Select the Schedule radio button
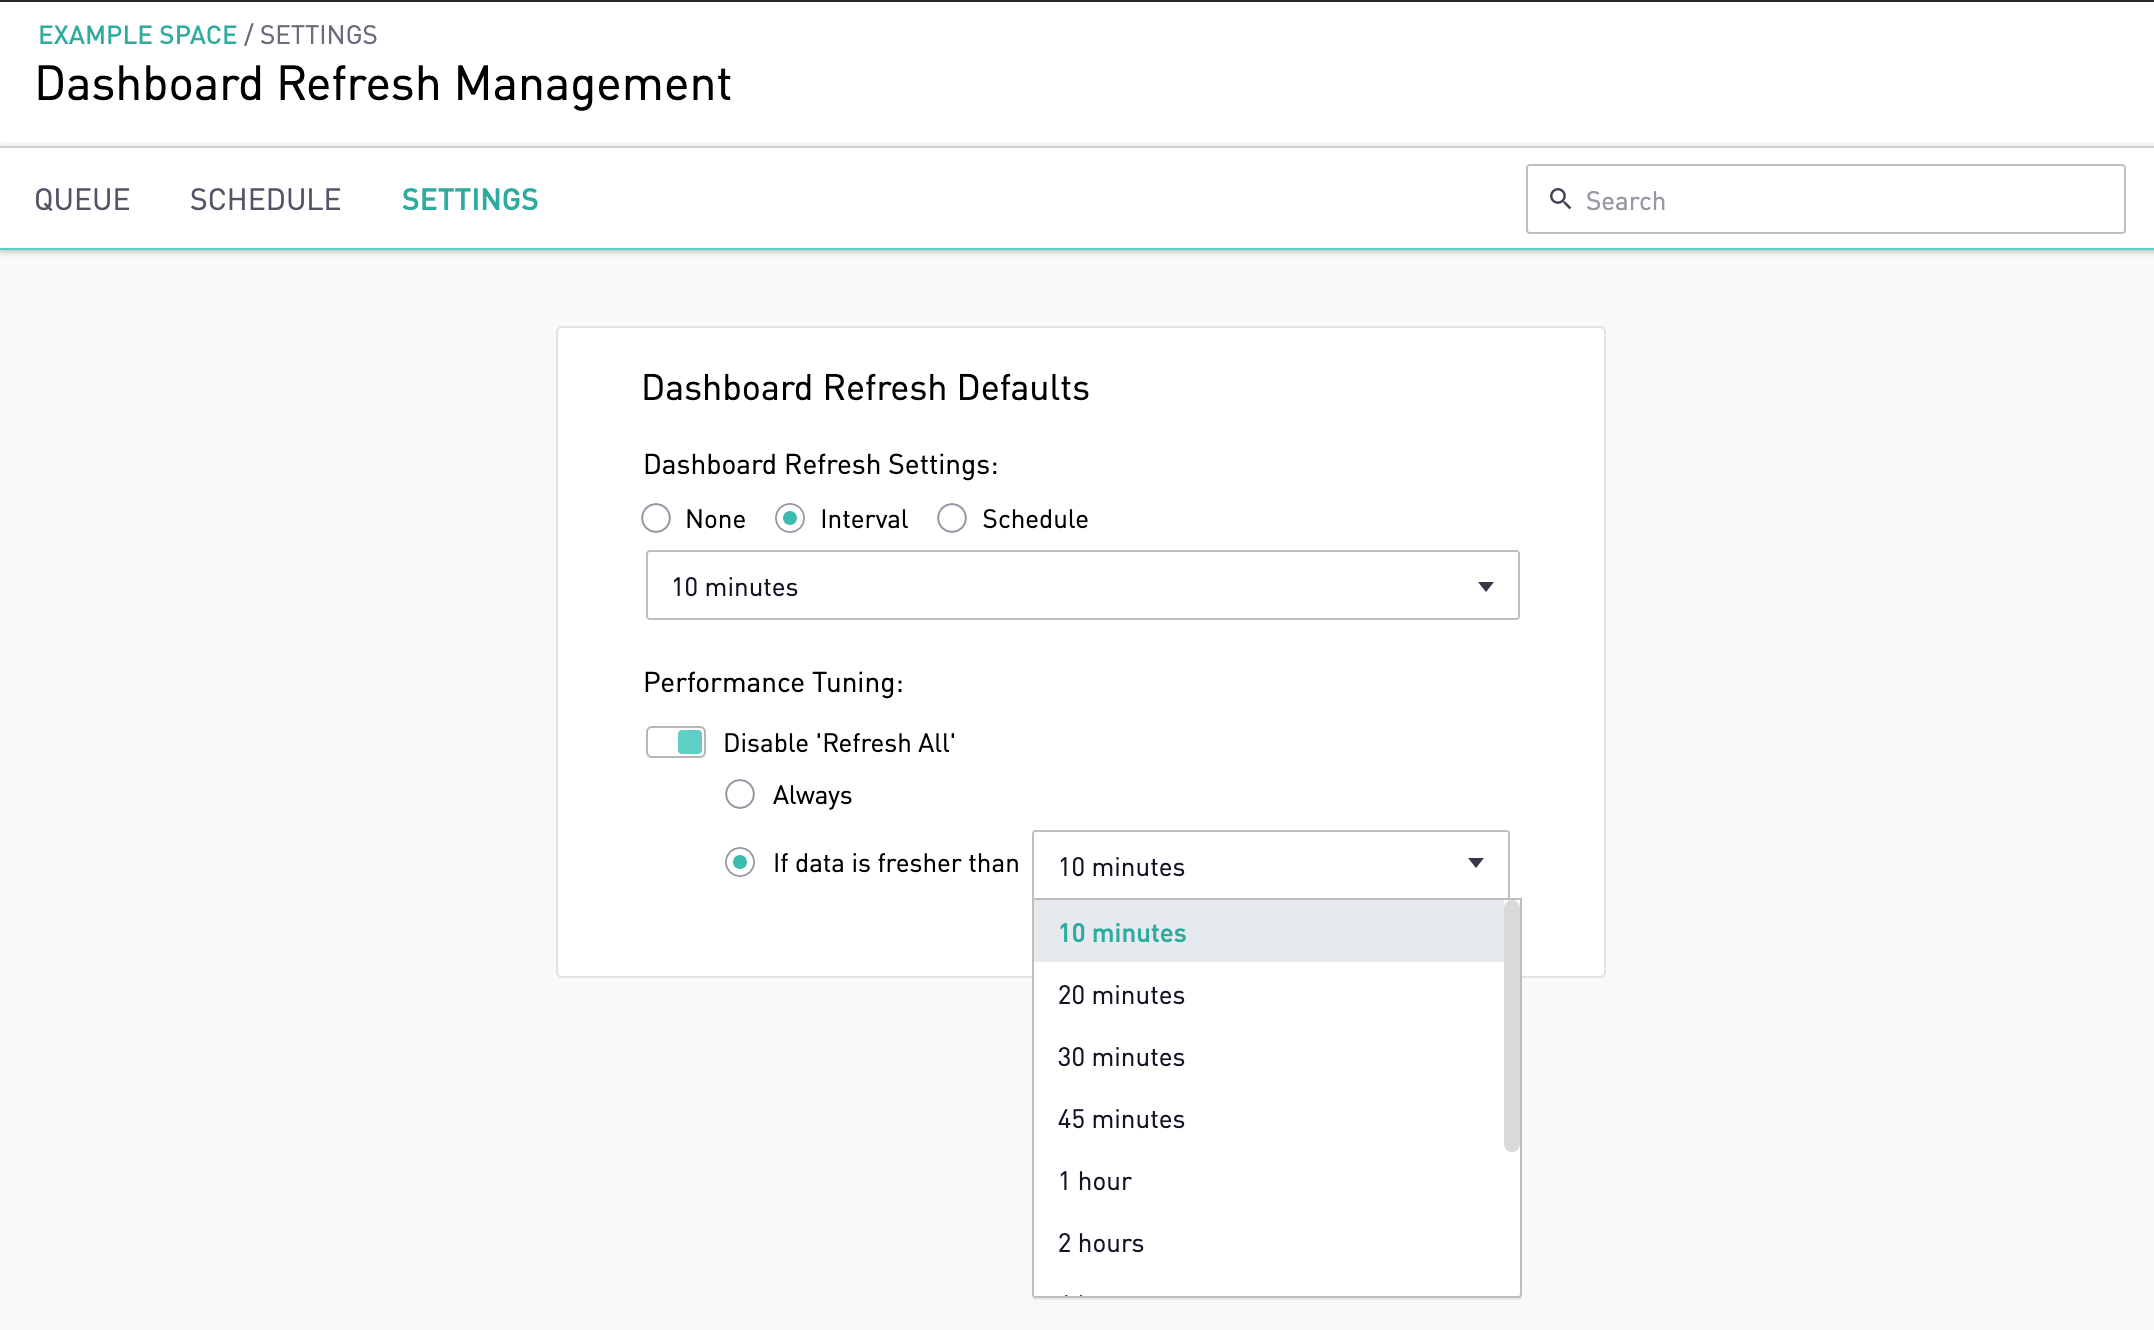This screenshot has height=1330, width=2154. (952, 518)
